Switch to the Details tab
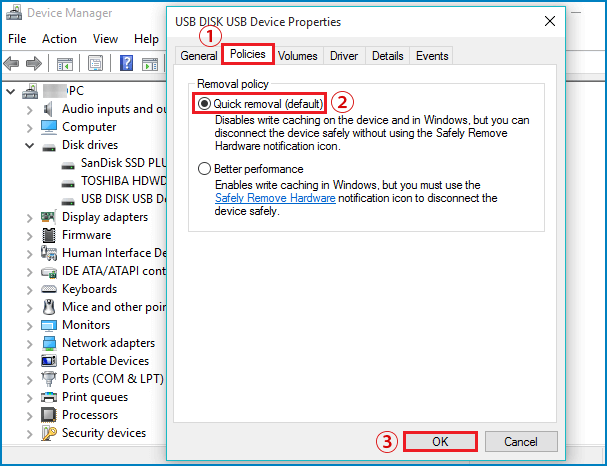Screen dimensions: 607x466 (x=388, y=56)
